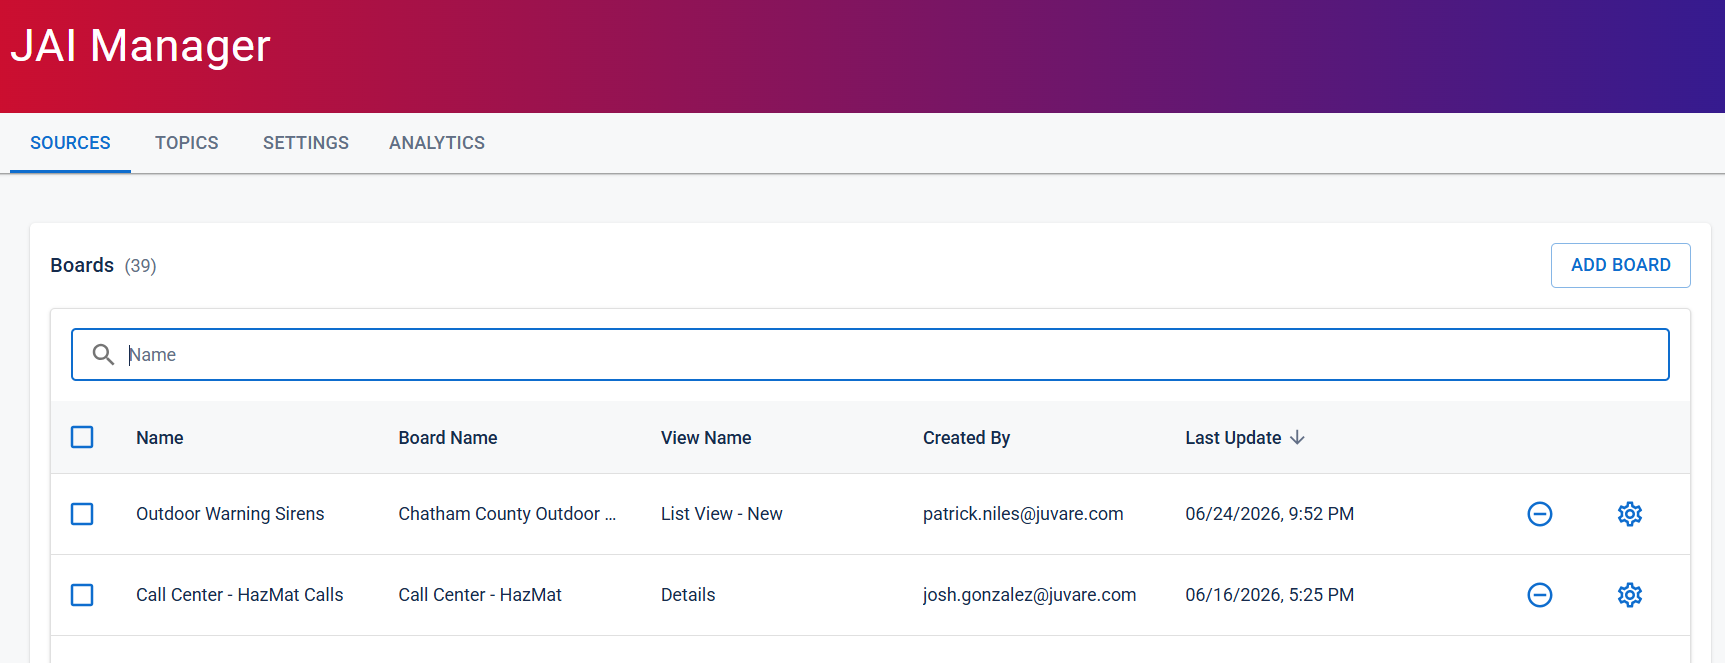Click Call Center - HazMat board name
1725x663 pixels.
[480, 595]
